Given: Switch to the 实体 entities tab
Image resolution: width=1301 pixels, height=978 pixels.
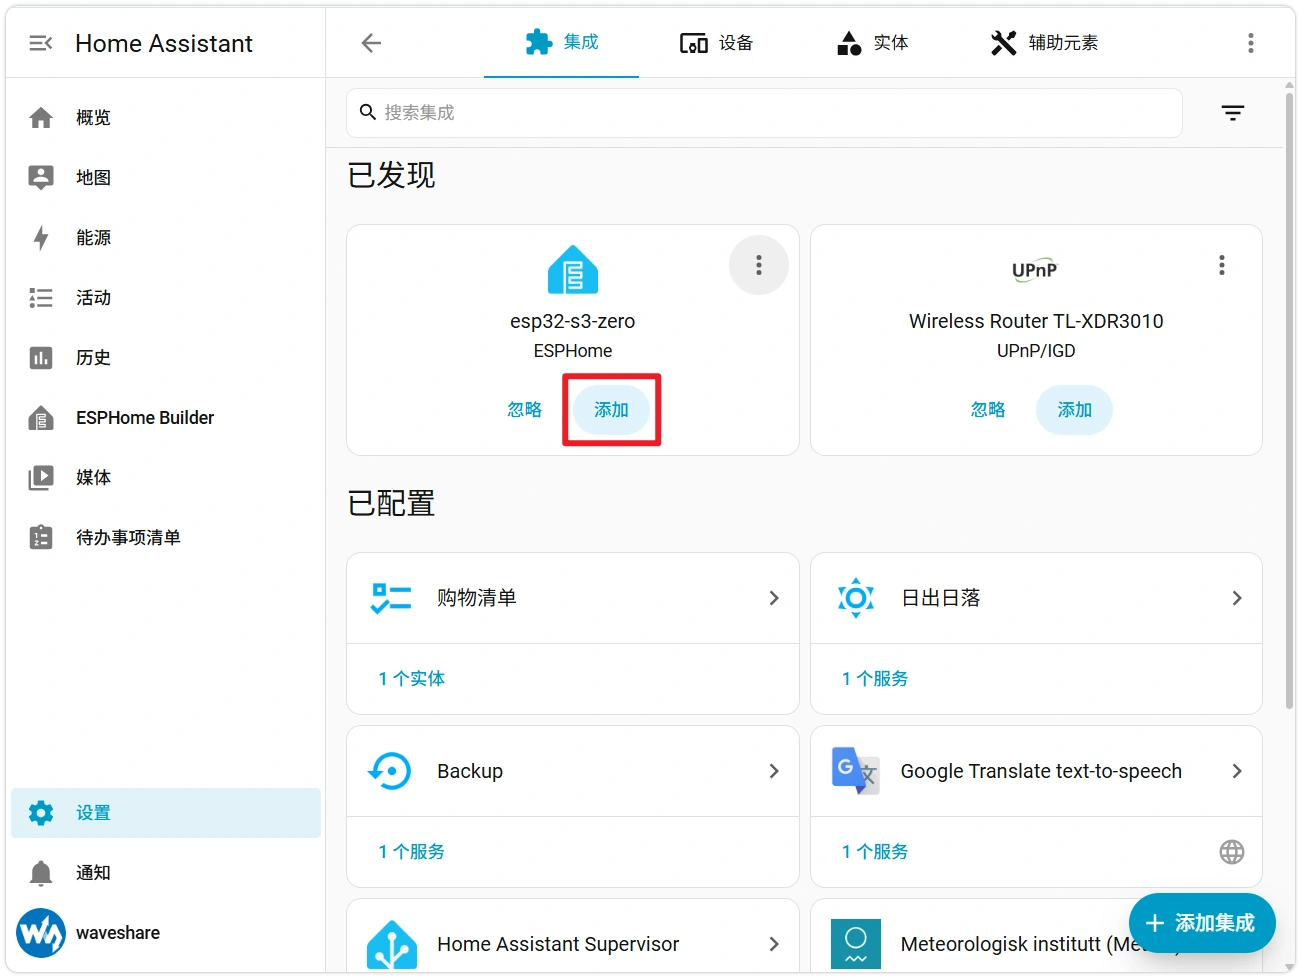Looking at the screenshot, I should pyautogui.click(x=872, y=42).
